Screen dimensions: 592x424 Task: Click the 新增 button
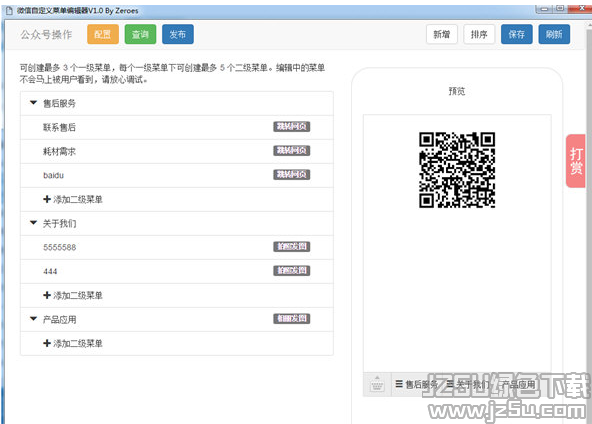pos(441,34)
